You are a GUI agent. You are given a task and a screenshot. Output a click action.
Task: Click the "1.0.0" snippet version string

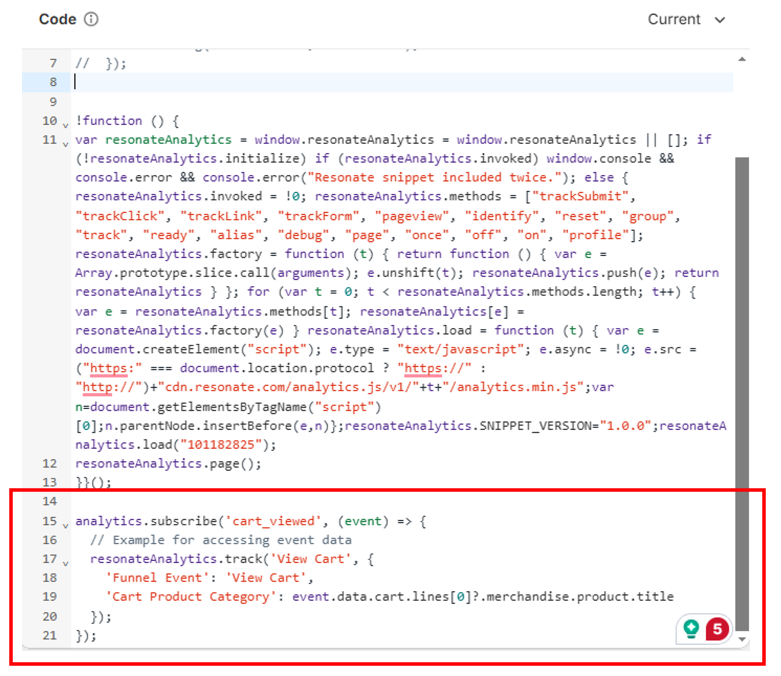pyautogui.click(x=626, y=426)
